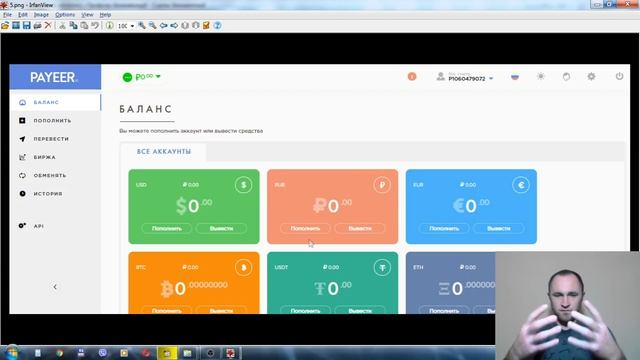Viewport: 640px width, 360px height.
Task: Click the Russian flag language icon
Action: 515,77
